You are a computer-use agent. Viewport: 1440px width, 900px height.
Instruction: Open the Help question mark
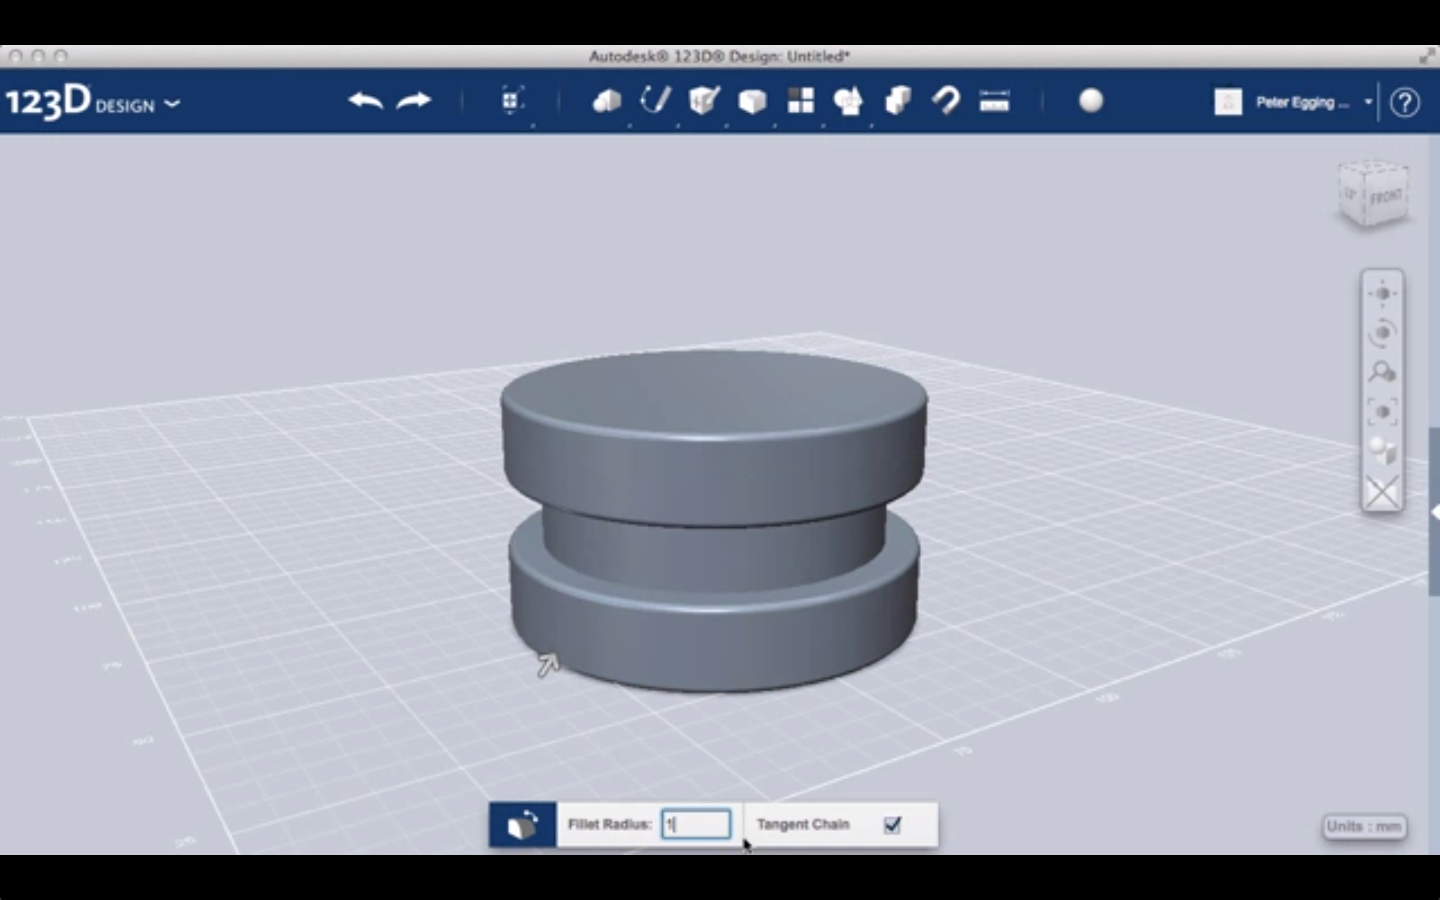[1405, 102]
